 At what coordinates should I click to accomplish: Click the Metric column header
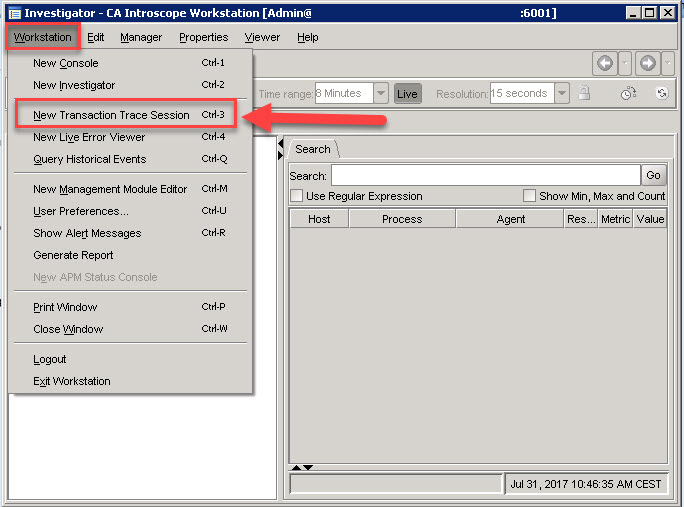615,219
